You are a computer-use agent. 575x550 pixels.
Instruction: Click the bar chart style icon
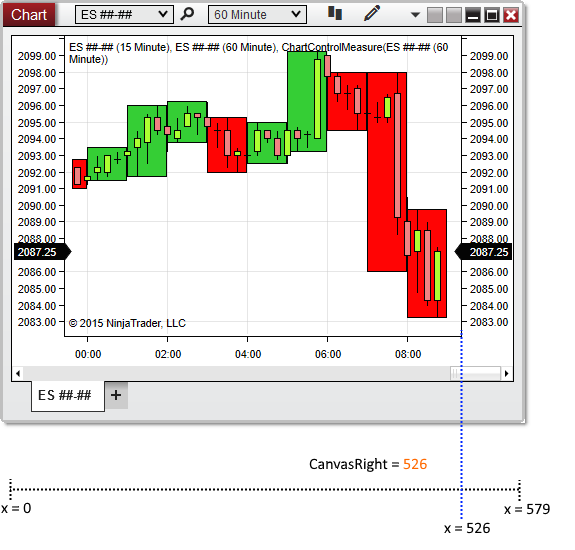tap(335, 13)
